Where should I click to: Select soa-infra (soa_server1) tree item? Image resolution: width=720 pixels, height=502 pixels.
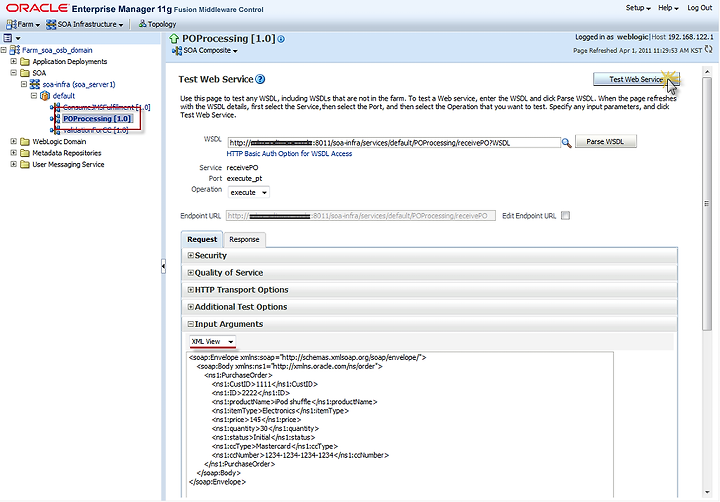(x=79, y=85)
